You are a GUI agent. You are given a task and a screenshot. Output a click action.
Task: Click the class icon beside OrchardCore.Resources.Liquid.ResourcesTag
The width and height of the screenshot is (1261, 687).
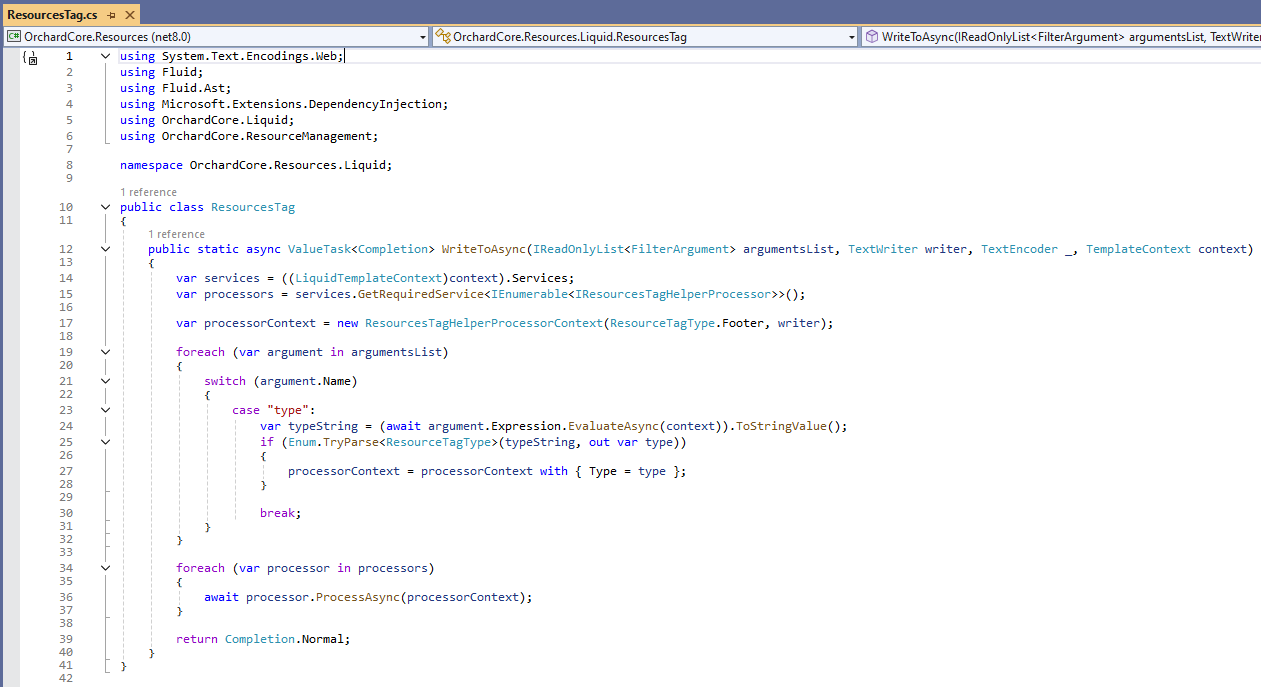click(443, 37)
